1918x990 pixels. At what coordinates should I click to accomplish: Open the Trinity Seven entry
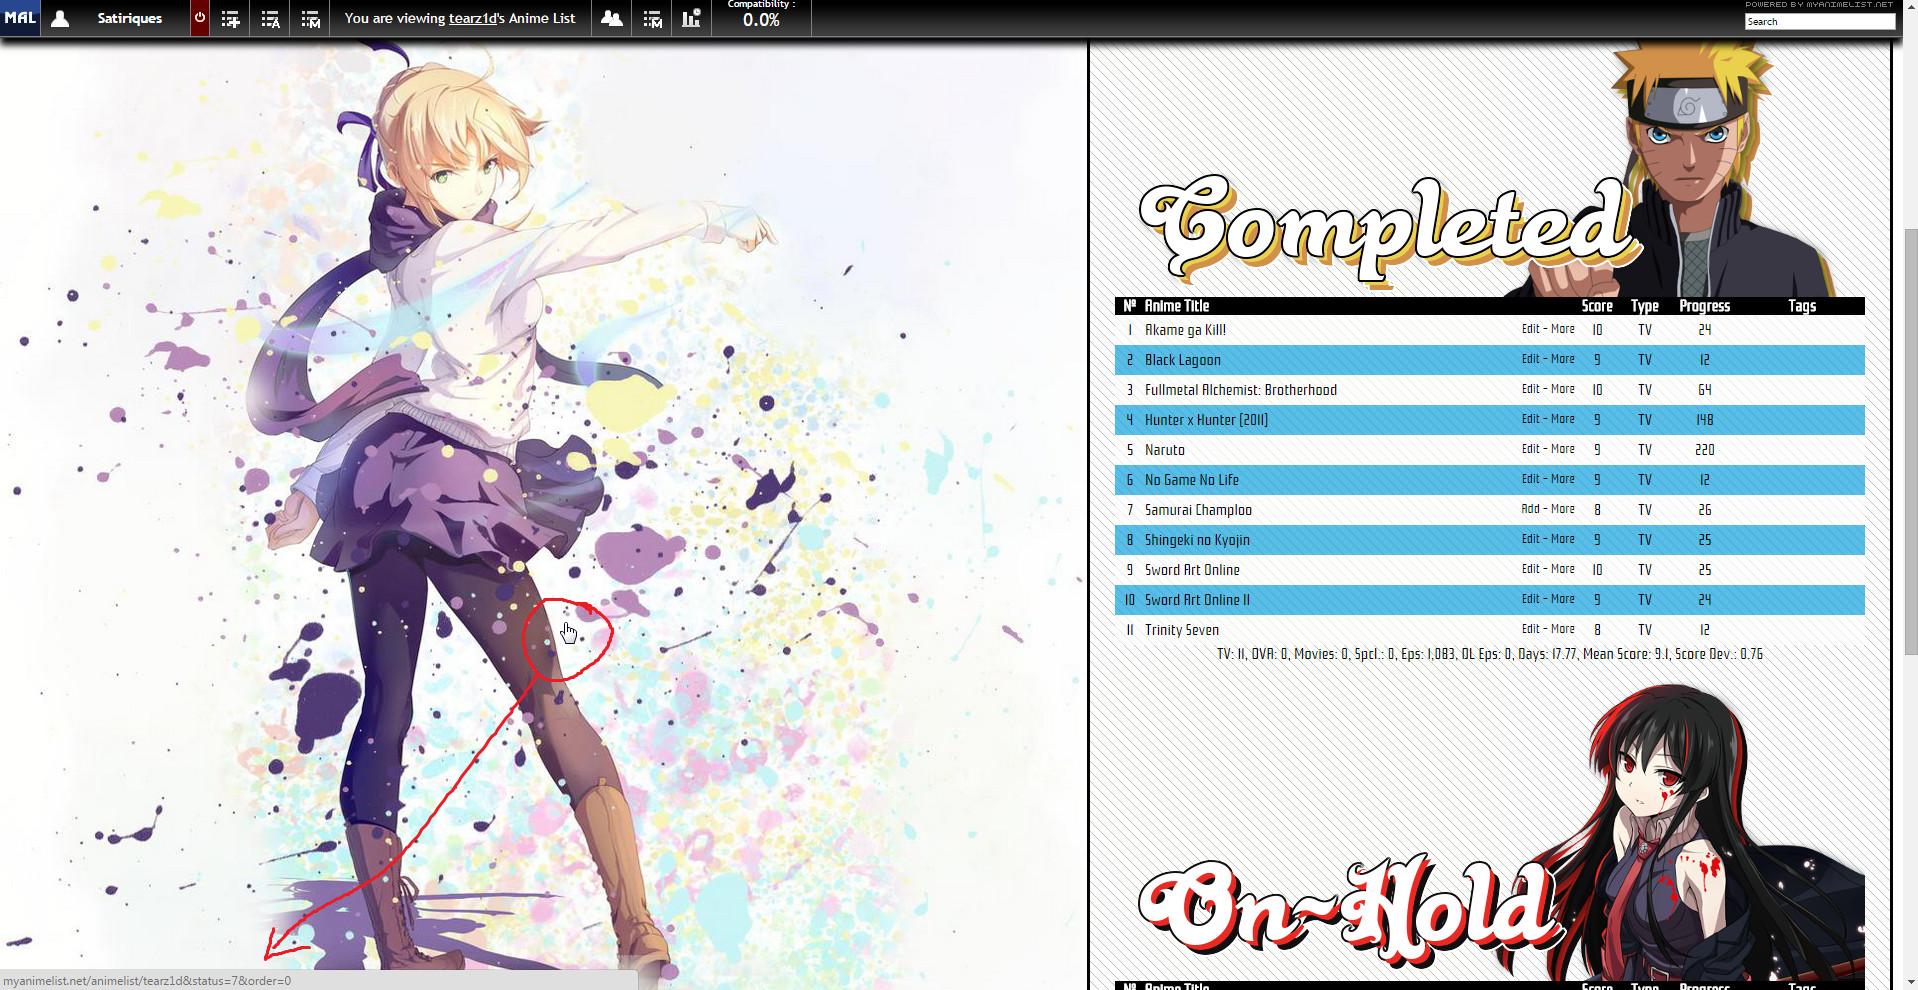pyautogui.click(x=1182, y=630)
